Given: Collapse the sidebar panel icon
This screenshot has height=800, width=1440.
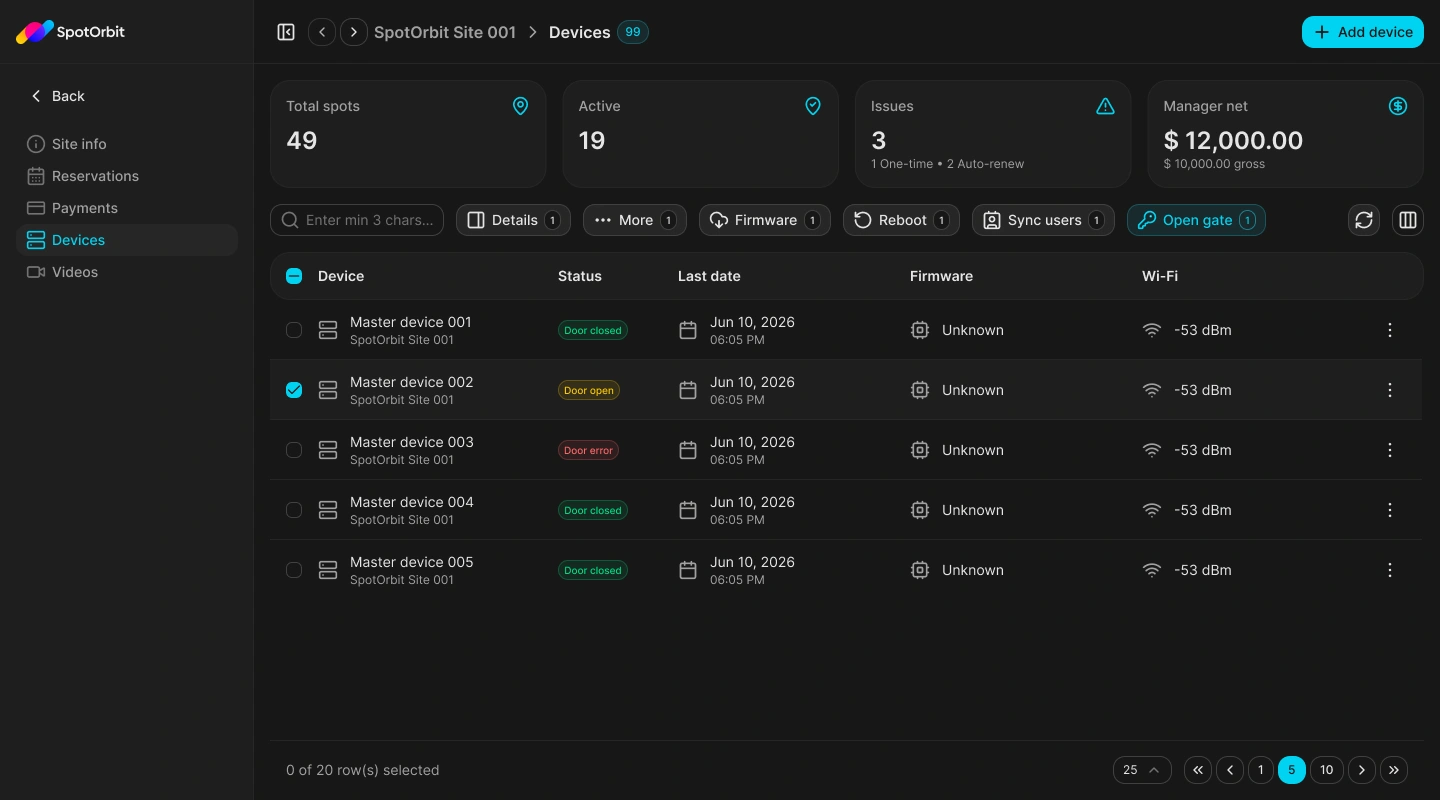Looking at the screenshot, I should click(286, 32).
